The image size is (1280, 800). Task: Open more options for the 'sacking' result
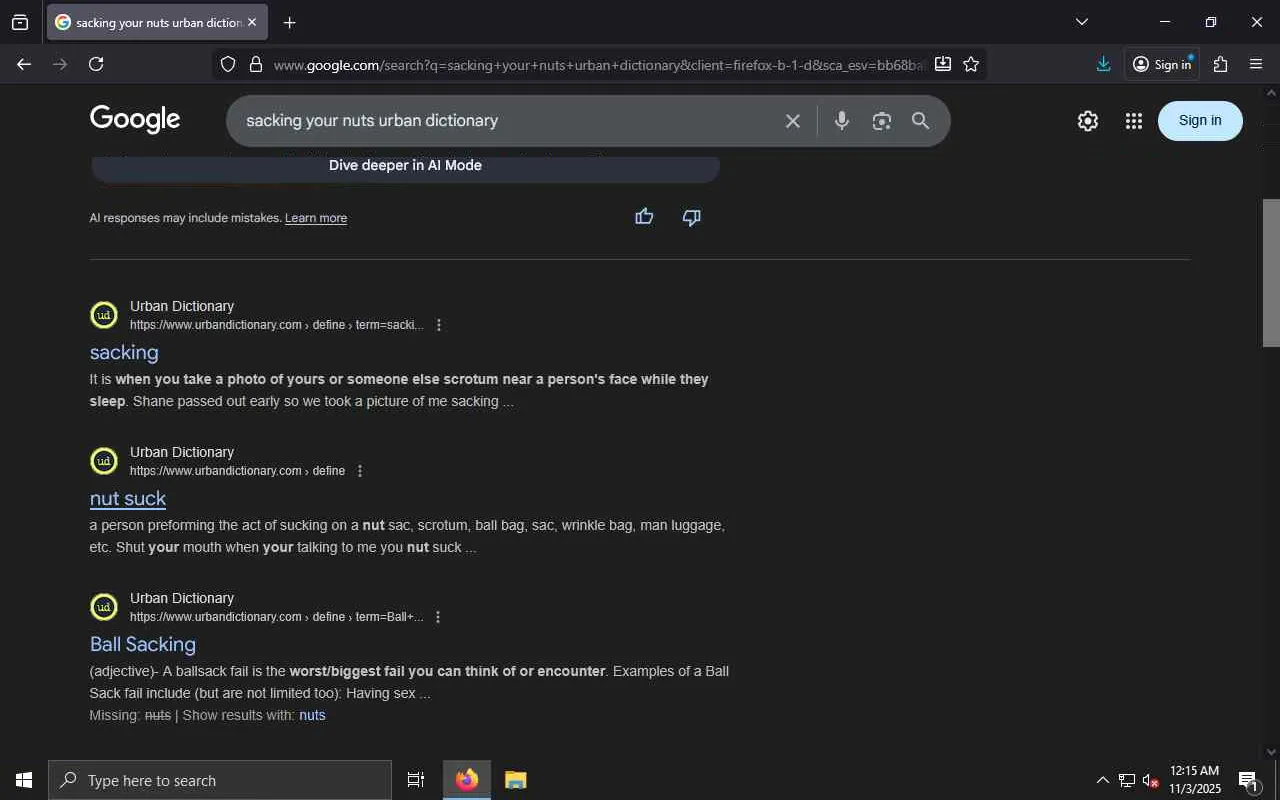[438, 325]
